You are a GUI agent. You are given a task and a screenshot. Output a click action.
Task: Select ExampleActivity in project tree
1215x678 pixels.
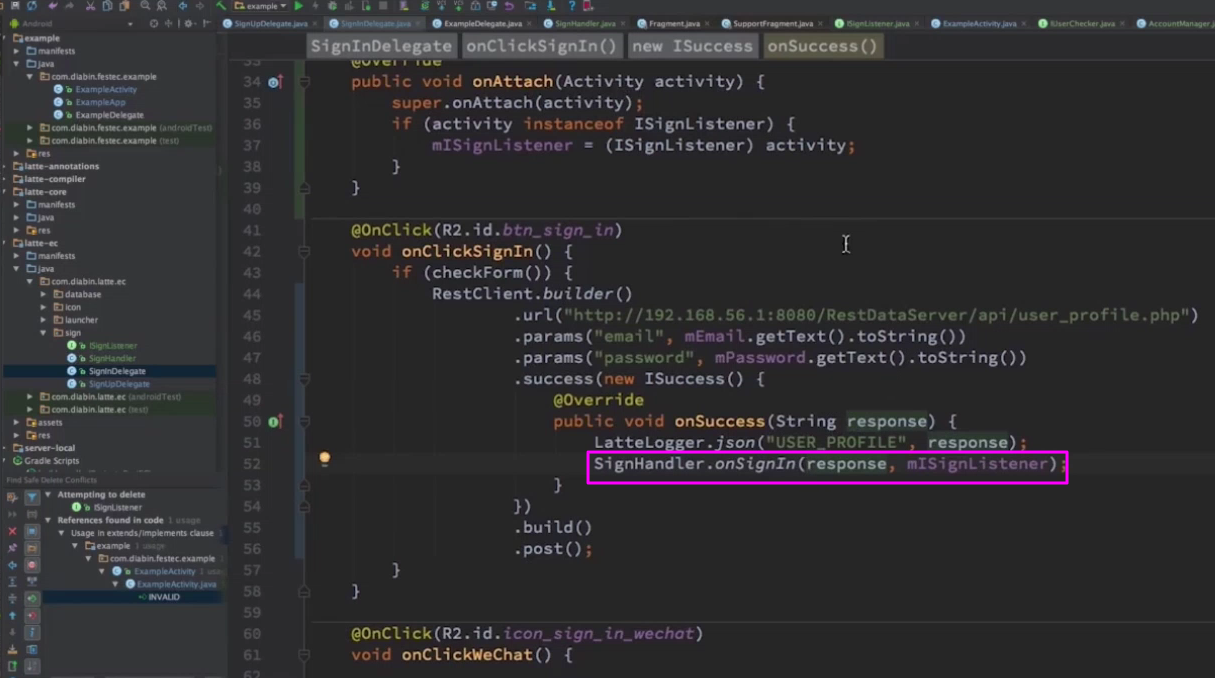[x=106, y=89]
